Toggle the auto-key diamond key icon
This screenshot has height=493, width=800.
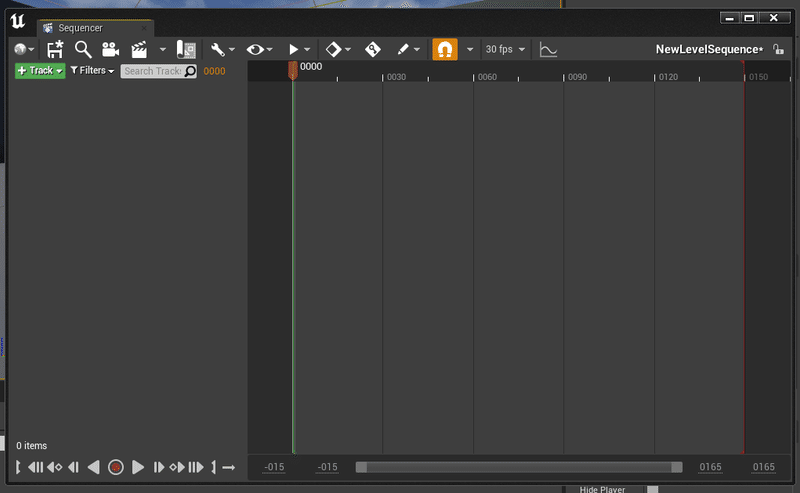[x=372, y=50]
